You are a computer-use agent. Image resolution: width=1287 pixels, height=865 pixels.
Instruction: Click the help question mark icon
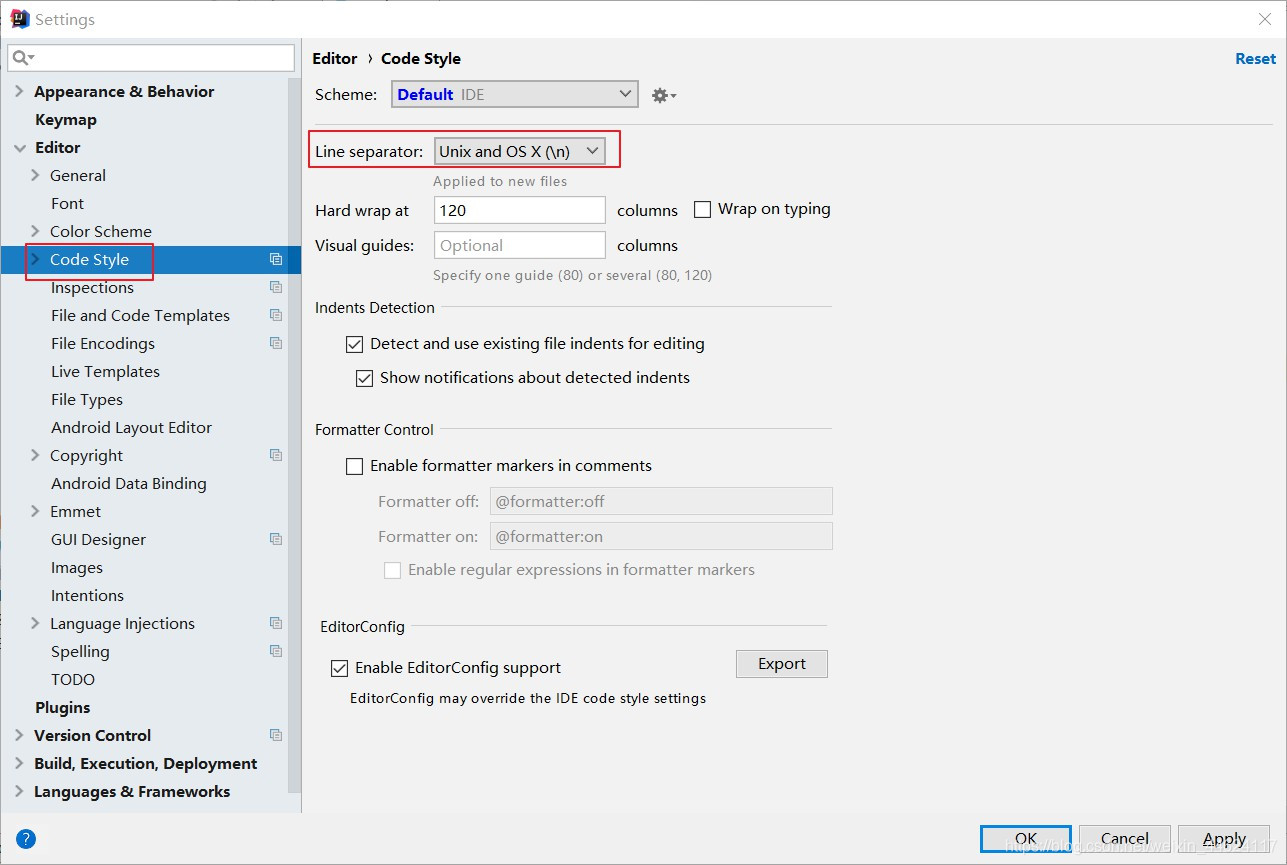coord(26,839)
